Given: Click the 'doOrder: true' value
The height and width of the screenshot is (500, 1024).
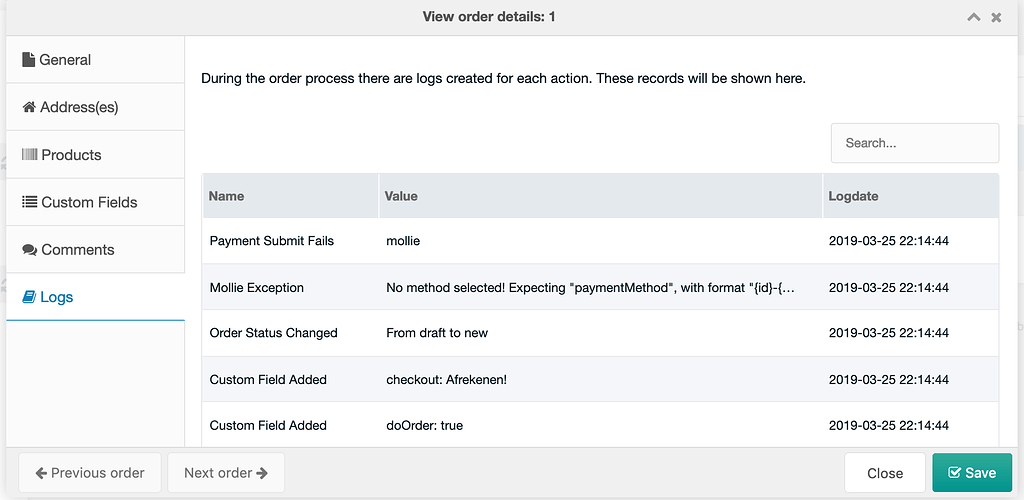Looking at the screenshot, I should tap(424, 426).
